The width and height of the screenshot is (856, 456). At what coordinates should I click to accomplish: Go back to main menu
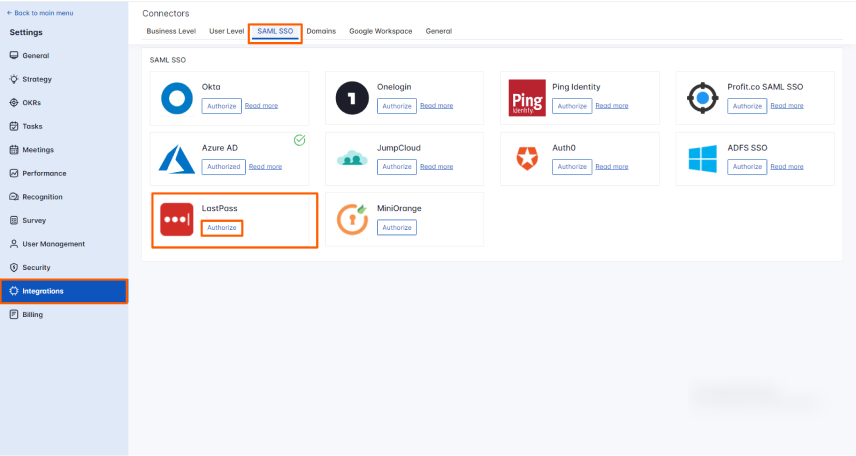click(40, 13)
